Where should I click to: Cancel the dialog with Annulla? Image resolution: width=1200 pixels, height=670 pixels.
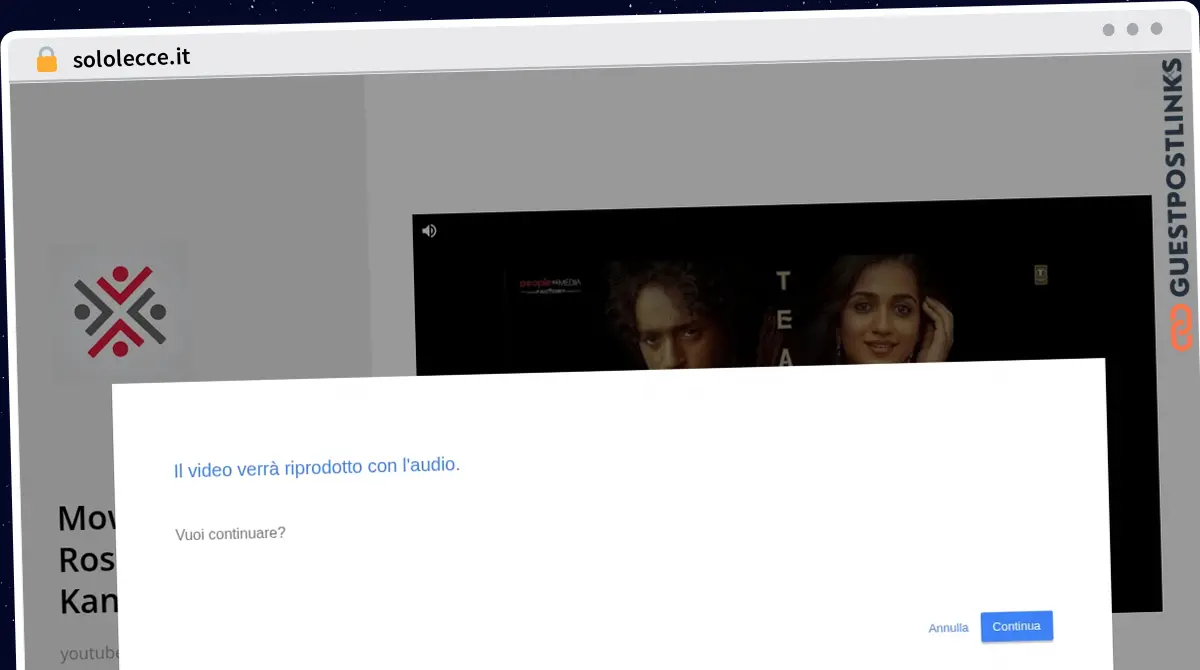(x=948, y=628)
